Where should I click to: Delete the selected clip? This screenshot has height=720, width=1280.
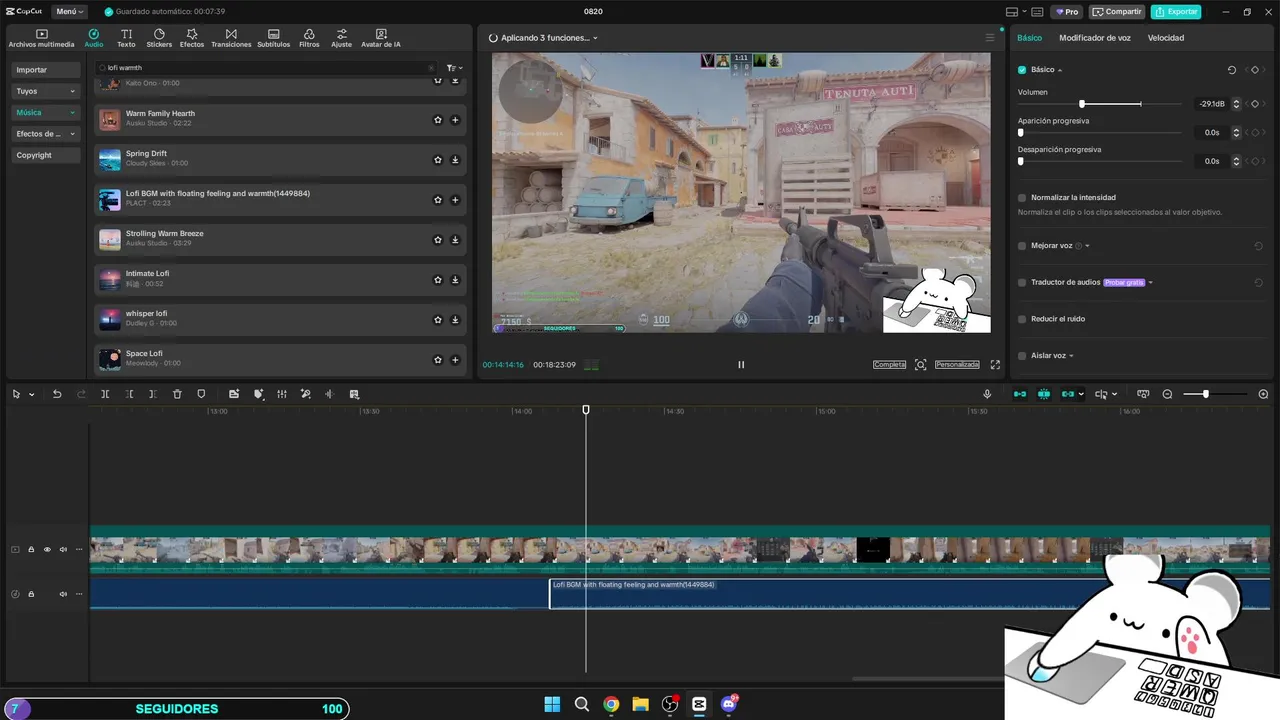click(177, 394)
